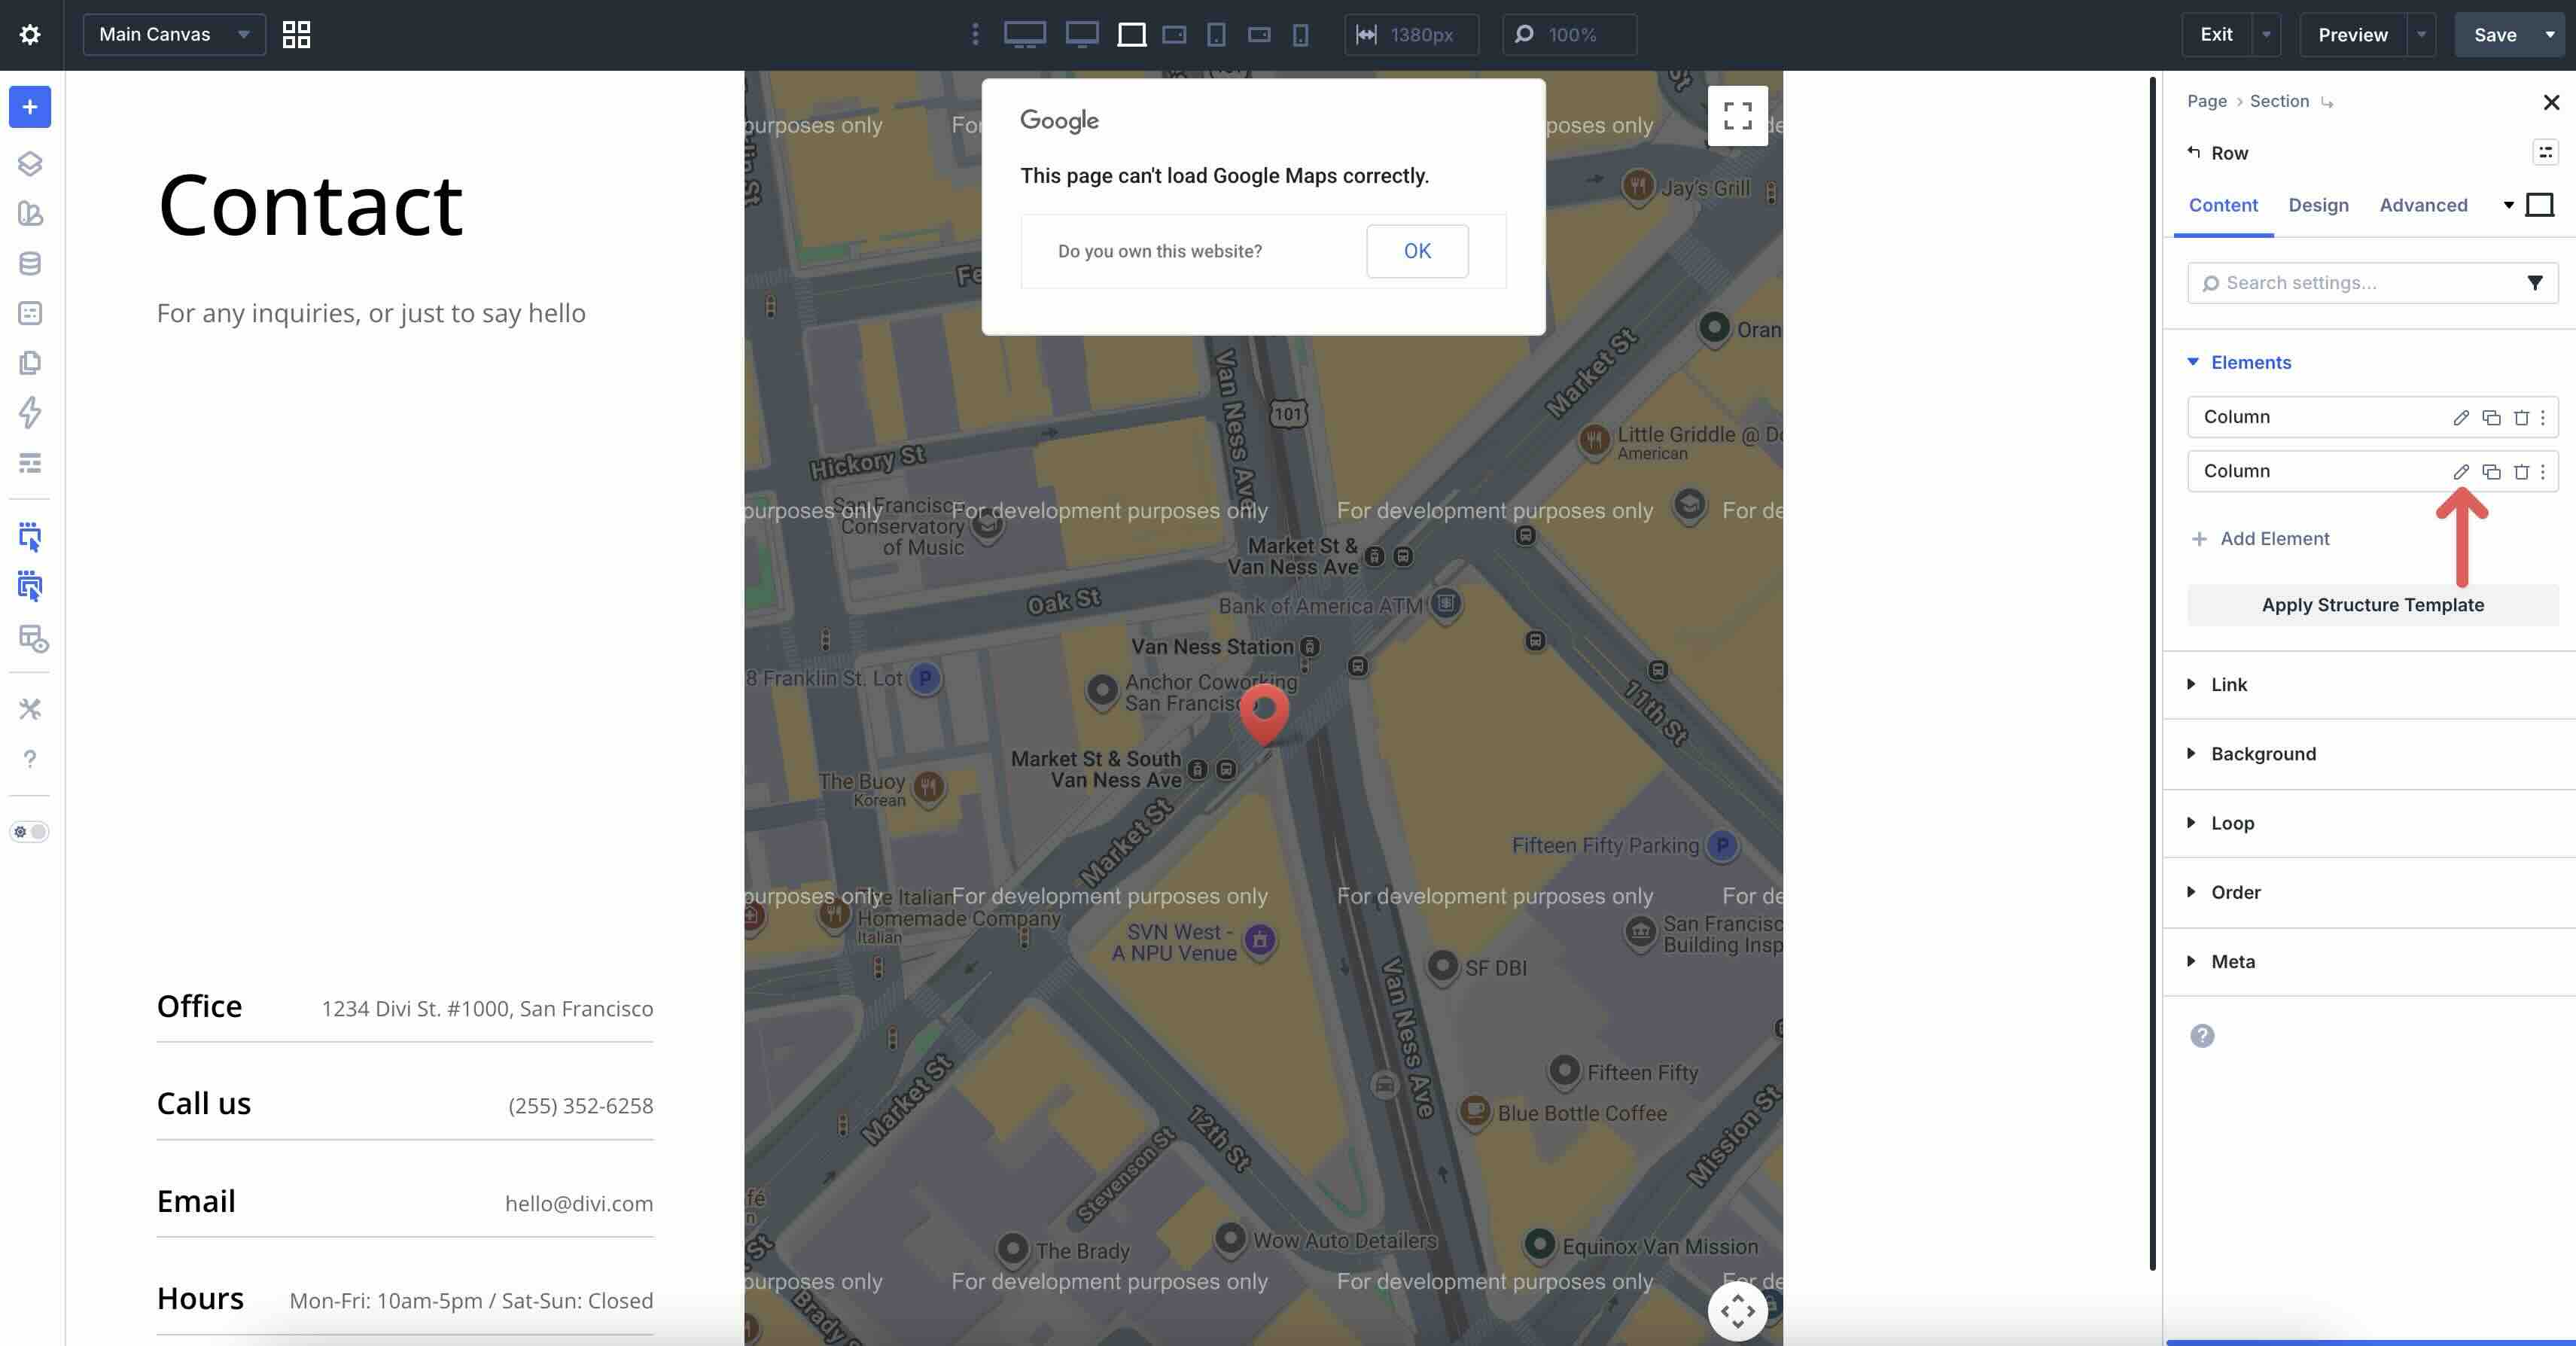Switch to tablet preview mode
This screenshot has height=1346, width=2576.
point(1216,35)
